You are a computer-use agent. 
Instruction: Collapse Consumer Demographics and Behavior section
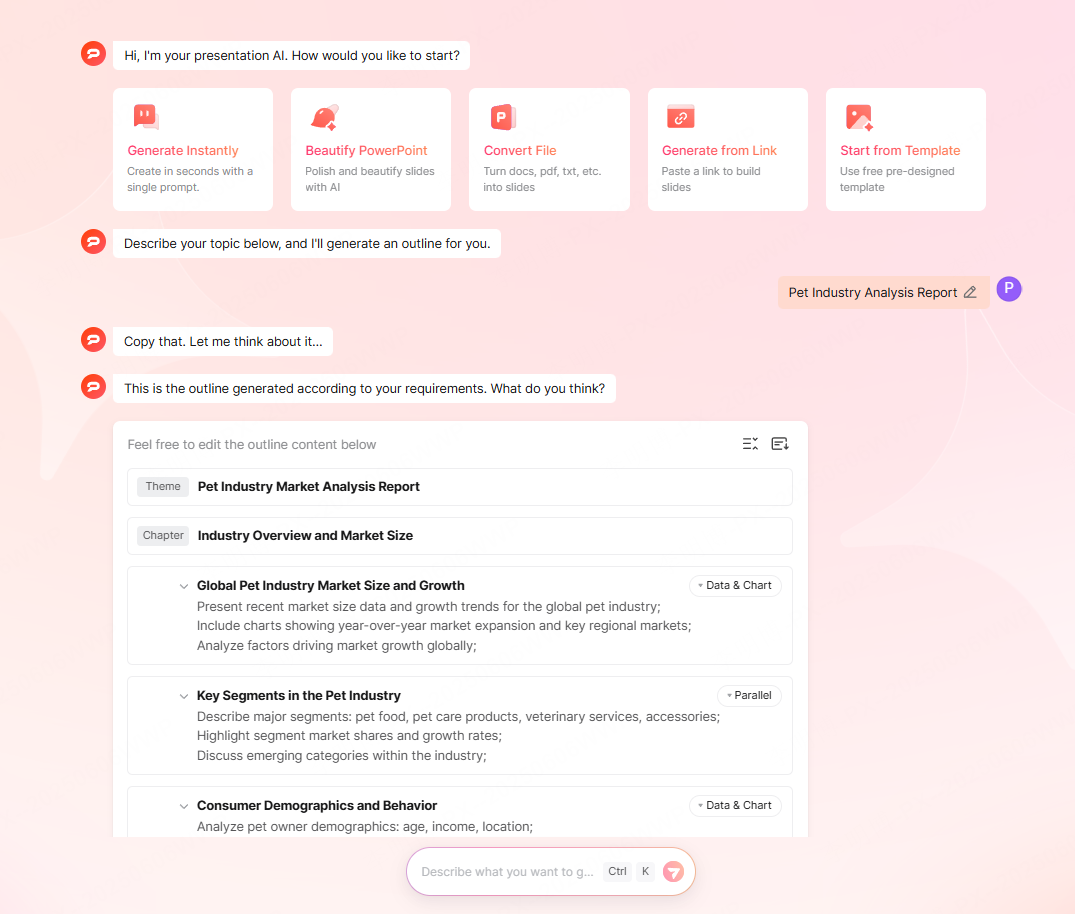click(x=184, y=806)
